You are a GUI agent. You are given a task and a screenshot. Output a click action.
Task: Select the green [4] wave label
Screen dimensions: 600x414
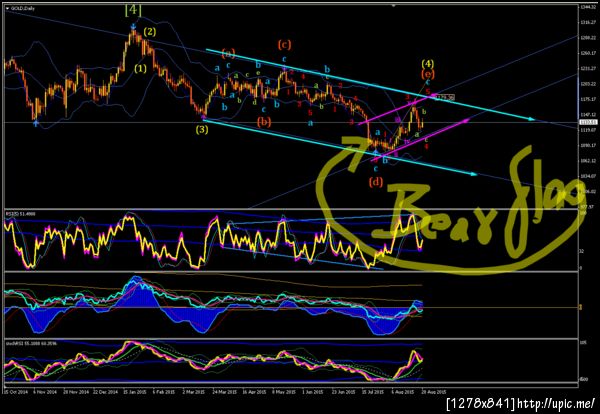(133, 10)
